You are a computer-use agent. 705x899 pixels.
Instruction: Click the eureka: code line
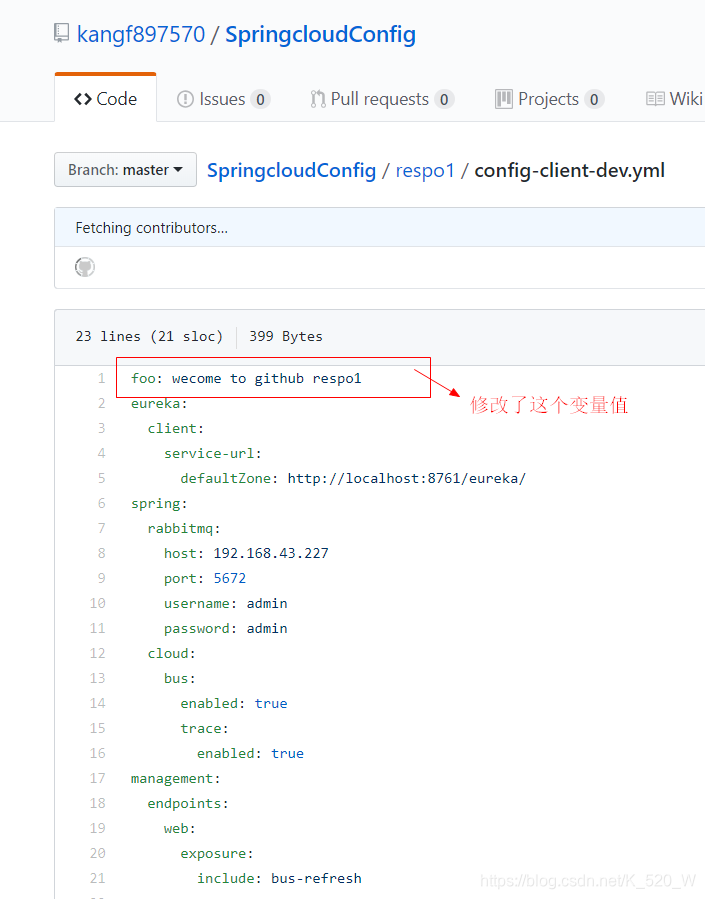(x=159, y=404)
